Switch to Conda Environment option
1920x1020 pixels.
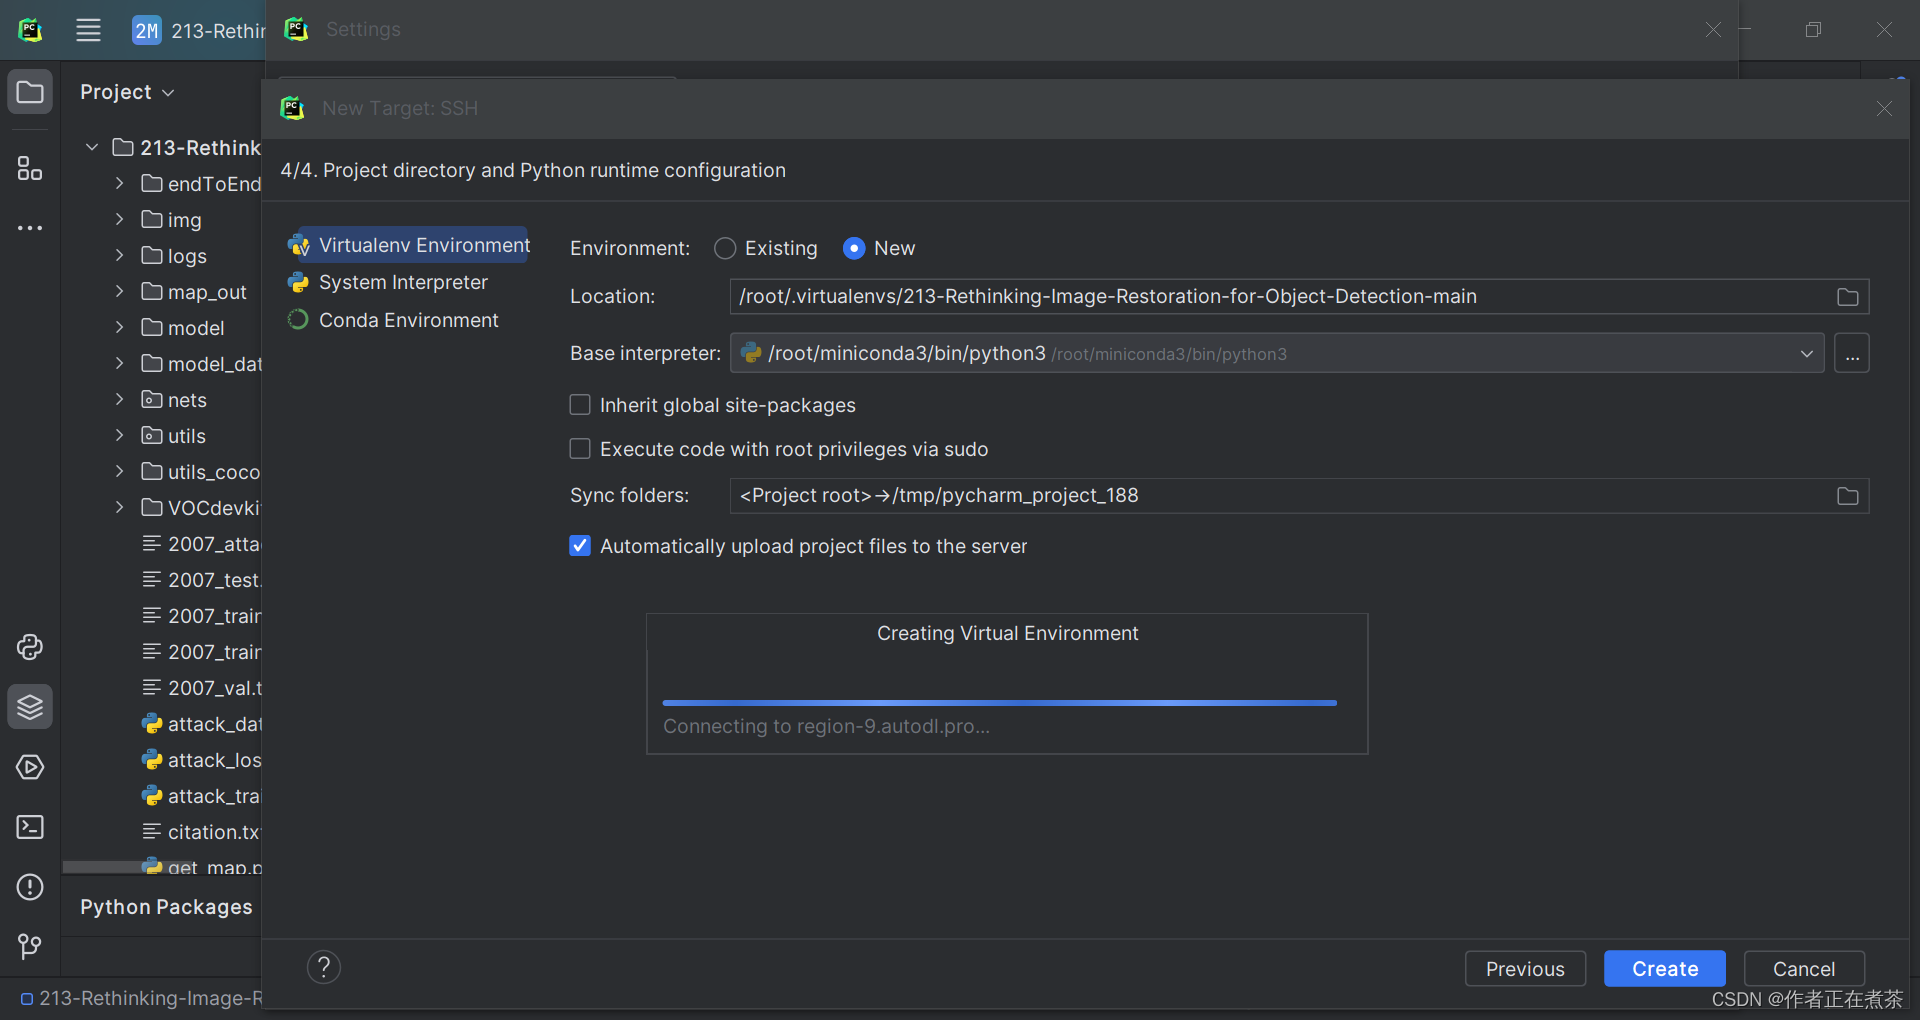(408, 320)
